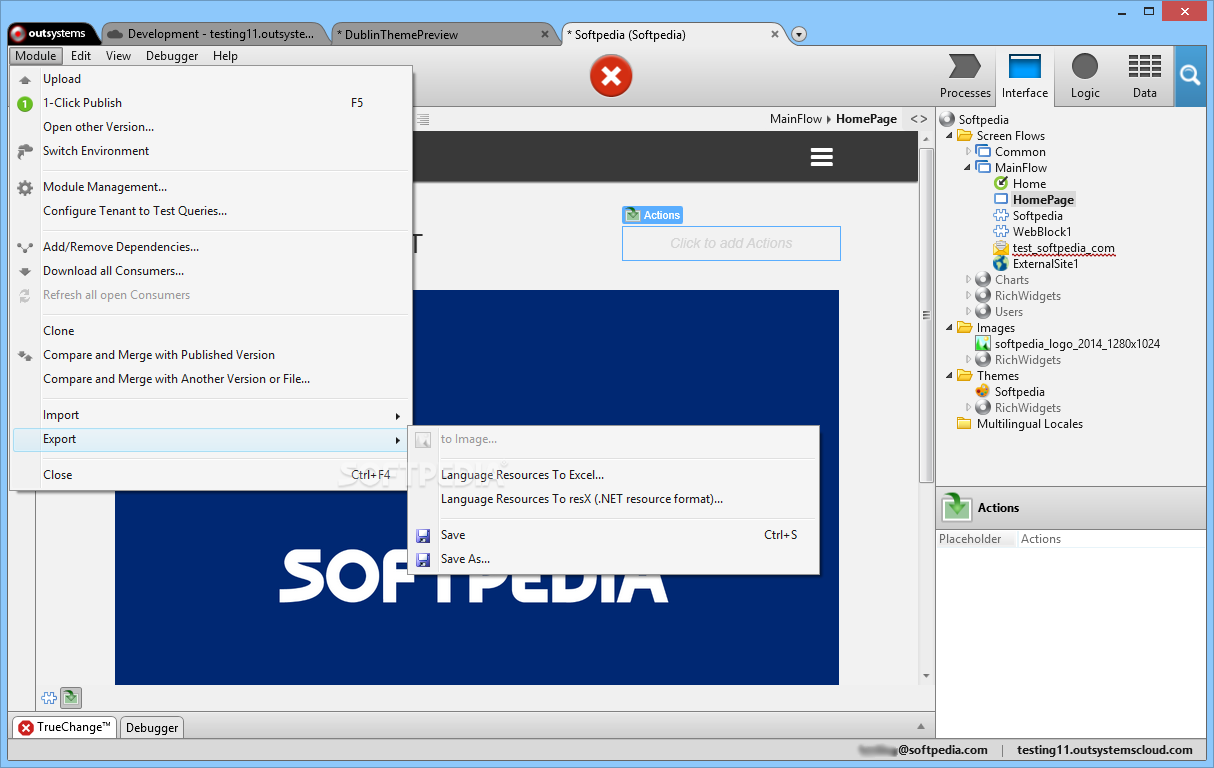Click the code view angle brackets icon
The width and height of the screenshot is (1214, 768).
pos(919,119)
